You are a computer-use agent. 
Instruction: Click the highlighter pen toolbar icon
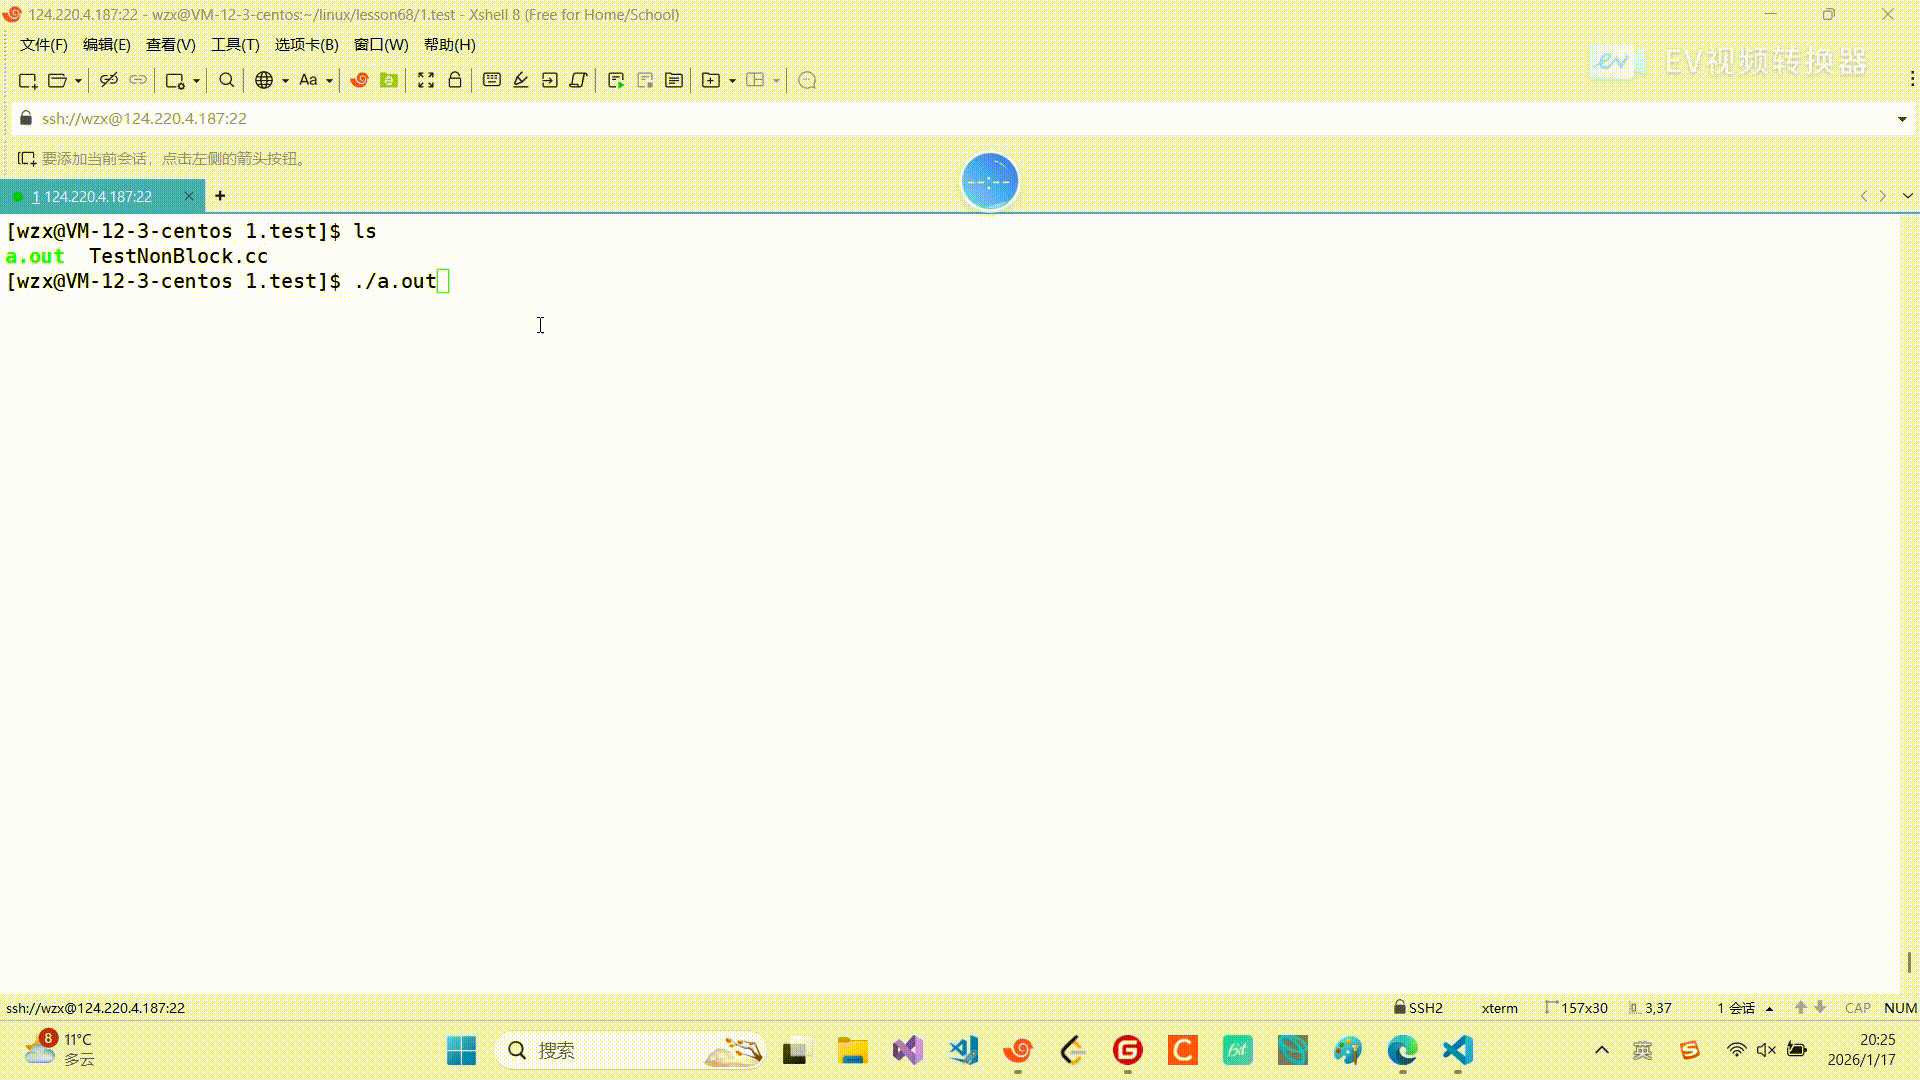(521, 80)
